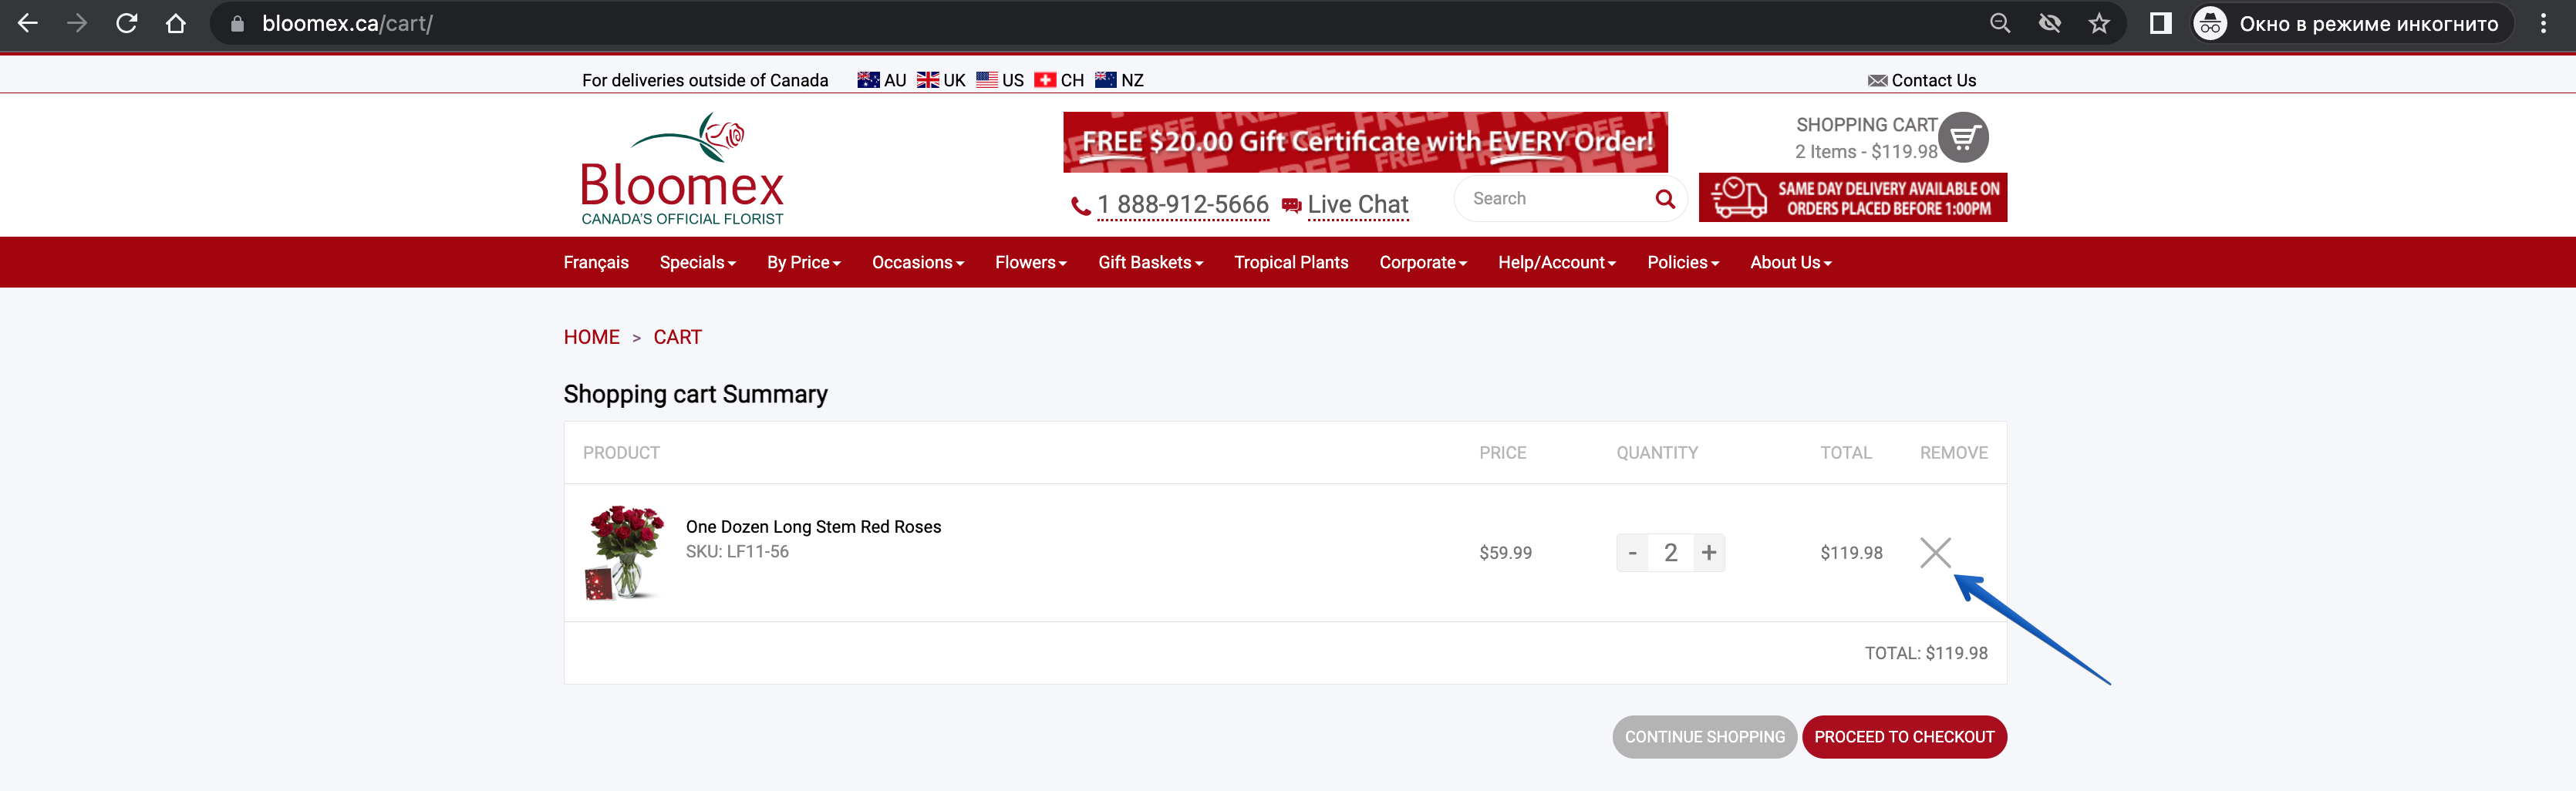Image resolution: width=2576 pixels, height=791 pixels.
Task: Decrease quantity with minus button
Action: 1632,552
